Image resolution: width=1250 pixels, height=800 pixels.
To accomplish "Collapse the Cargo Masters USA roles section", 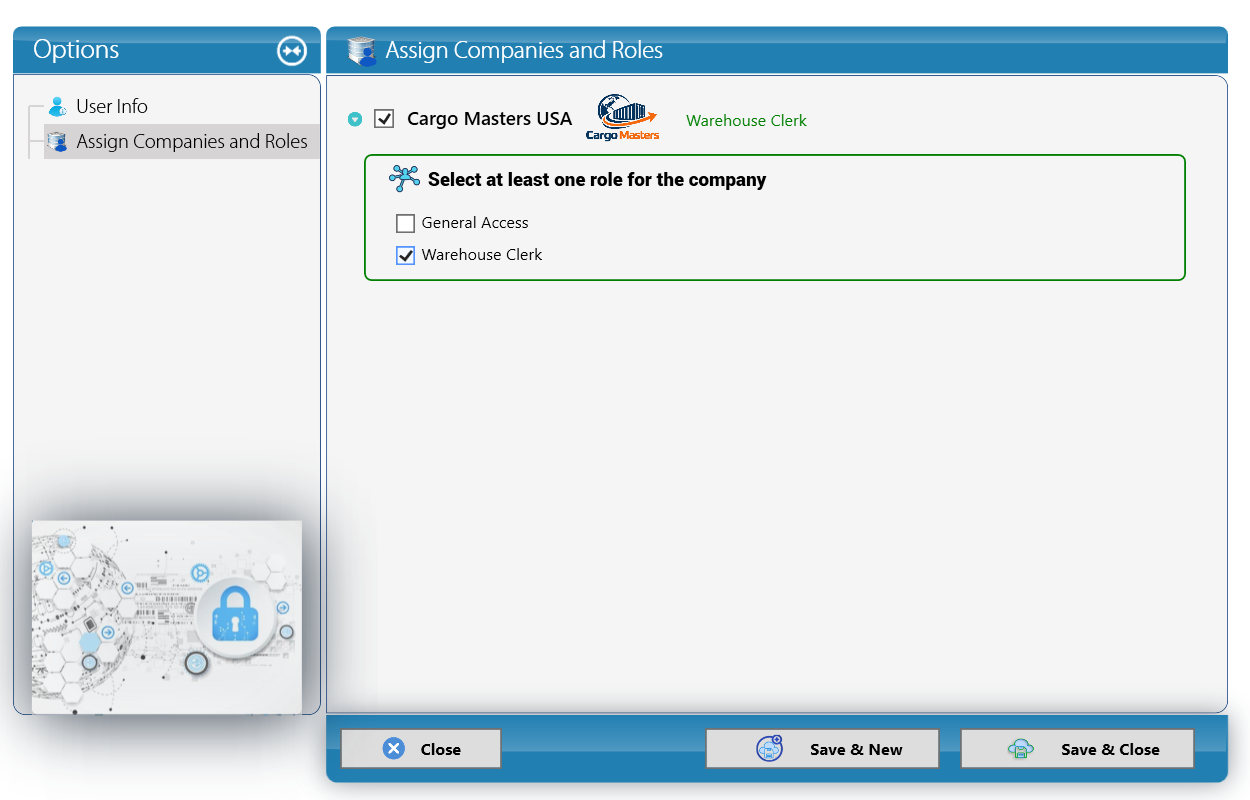I will (354, 120).
